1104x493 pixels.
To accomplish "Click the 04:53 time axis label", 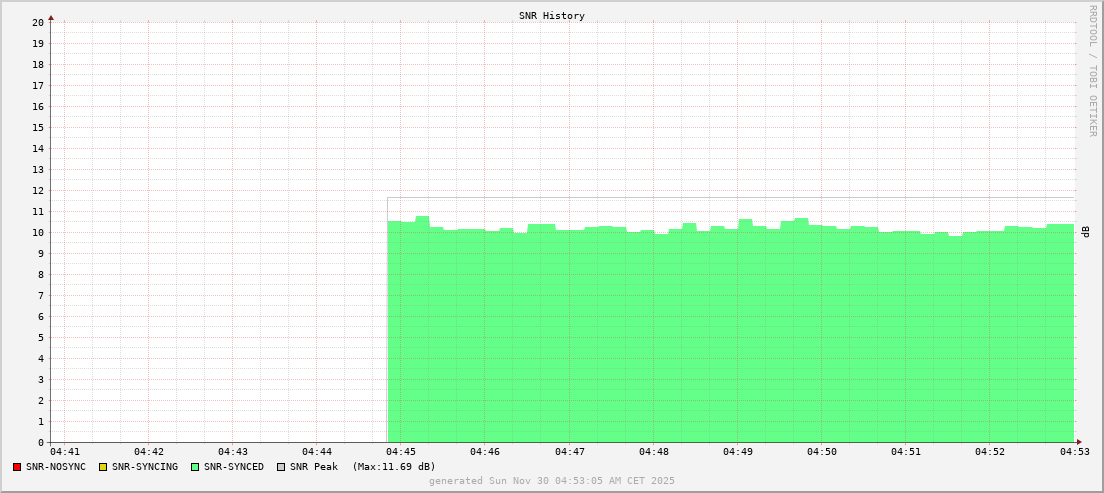I will point(1075,452).
